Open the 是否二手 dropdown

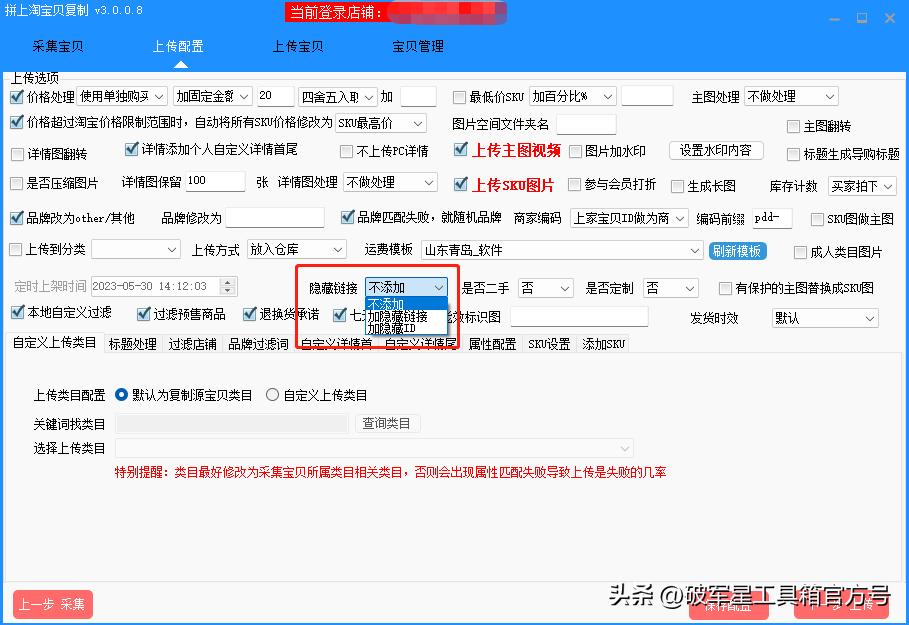click(544, 287)
